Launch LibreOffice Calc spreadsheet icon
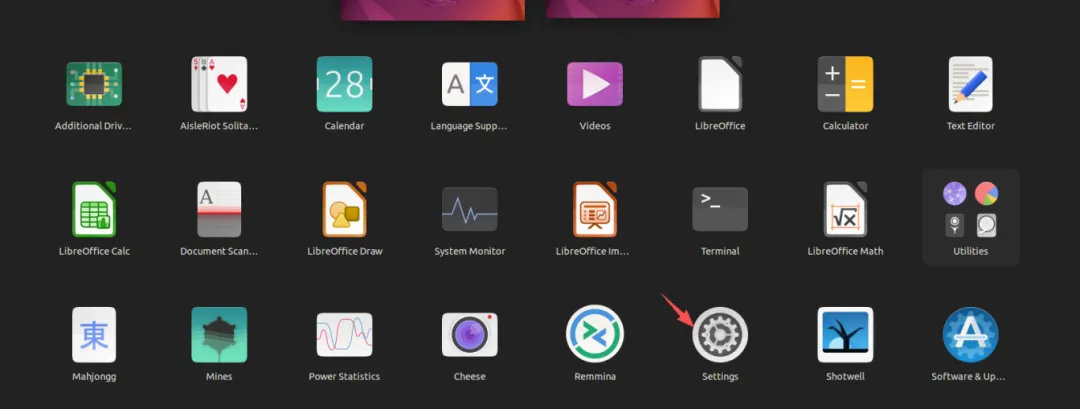The width and height of the screenshot is (1080, 409). (x=94, y=209)
